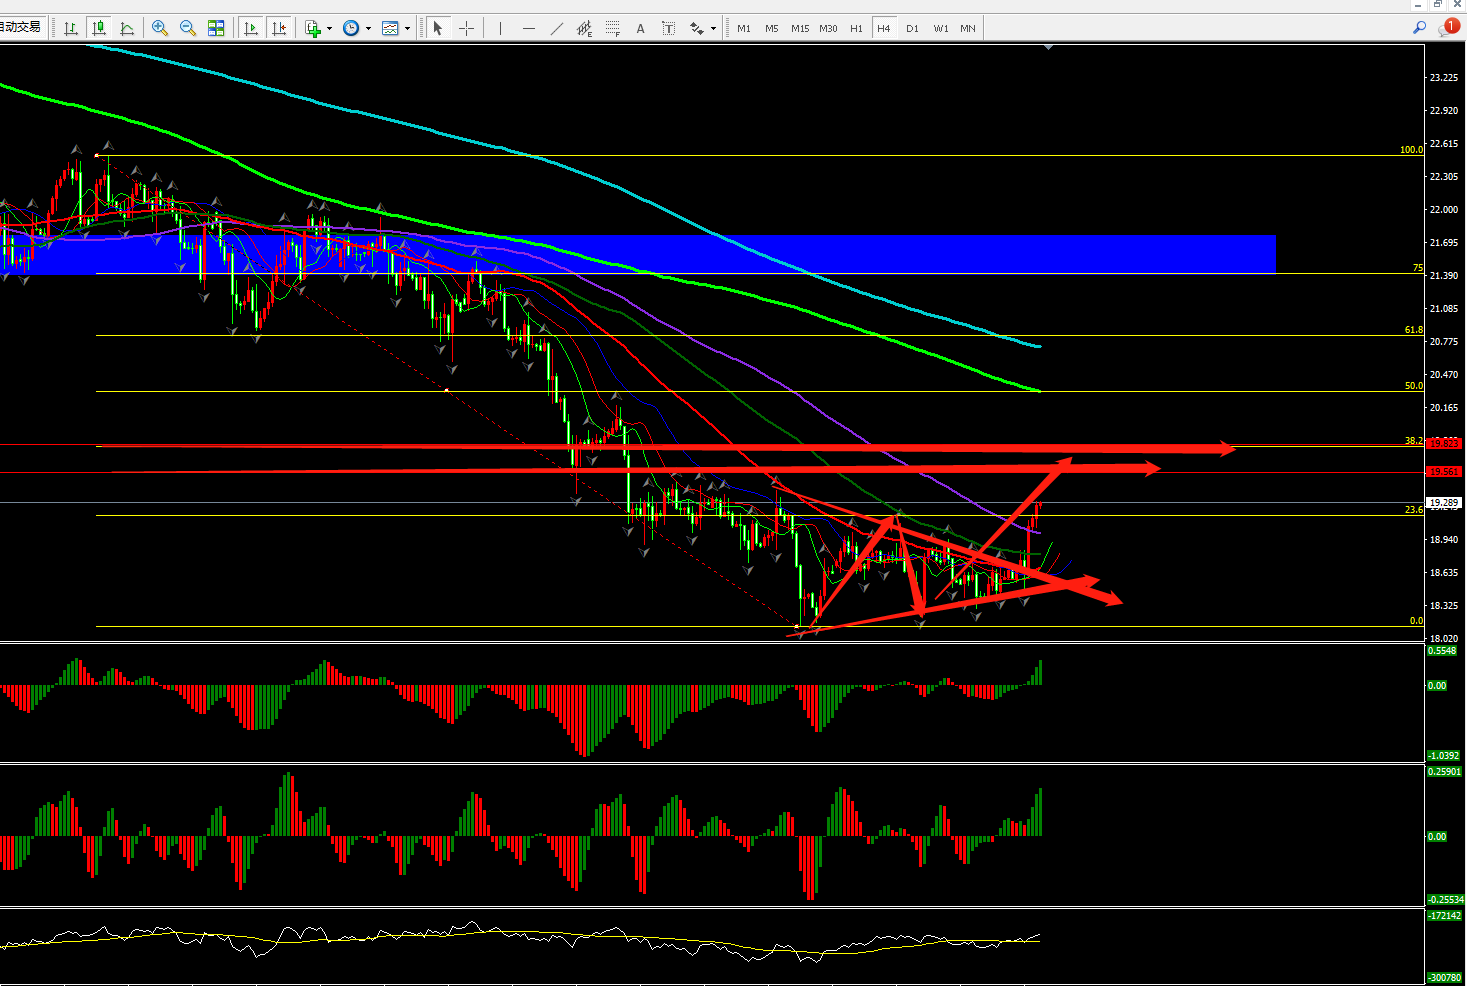The height and width of the screenshot is (986, 1467).
Task: Switch chart to bar chart mode
Action: [71, 28]
